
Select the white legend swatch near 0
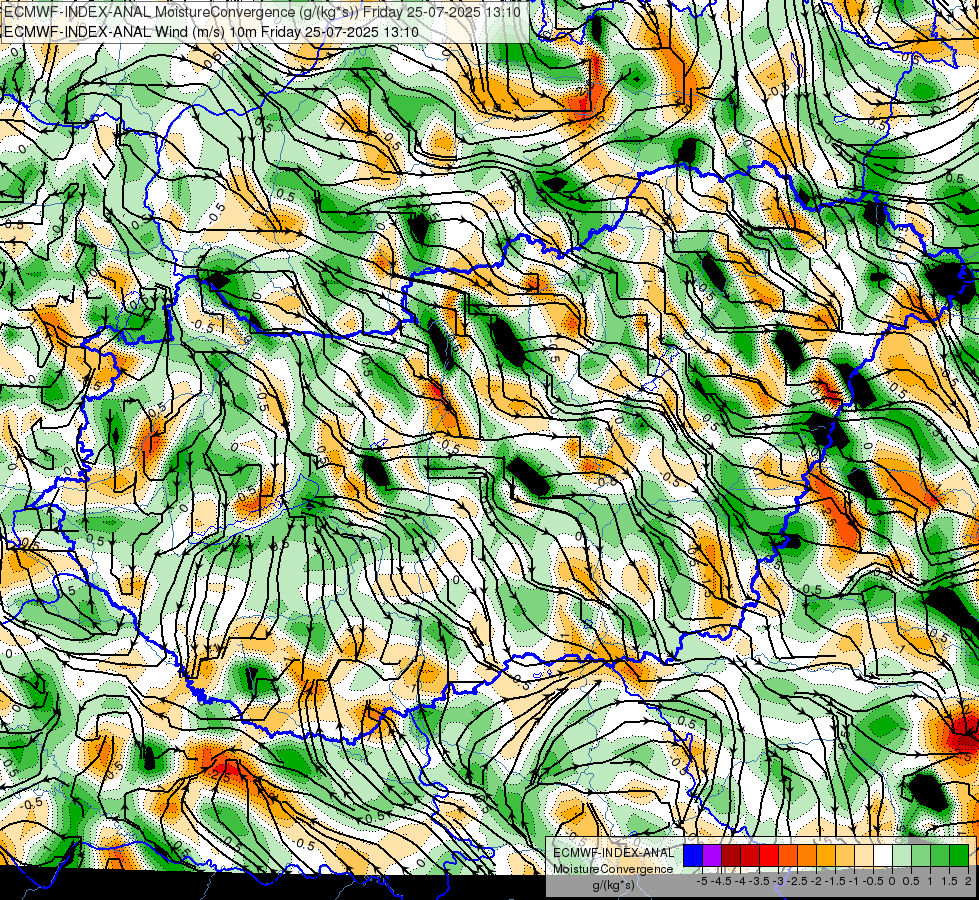(x=883, y=856)
